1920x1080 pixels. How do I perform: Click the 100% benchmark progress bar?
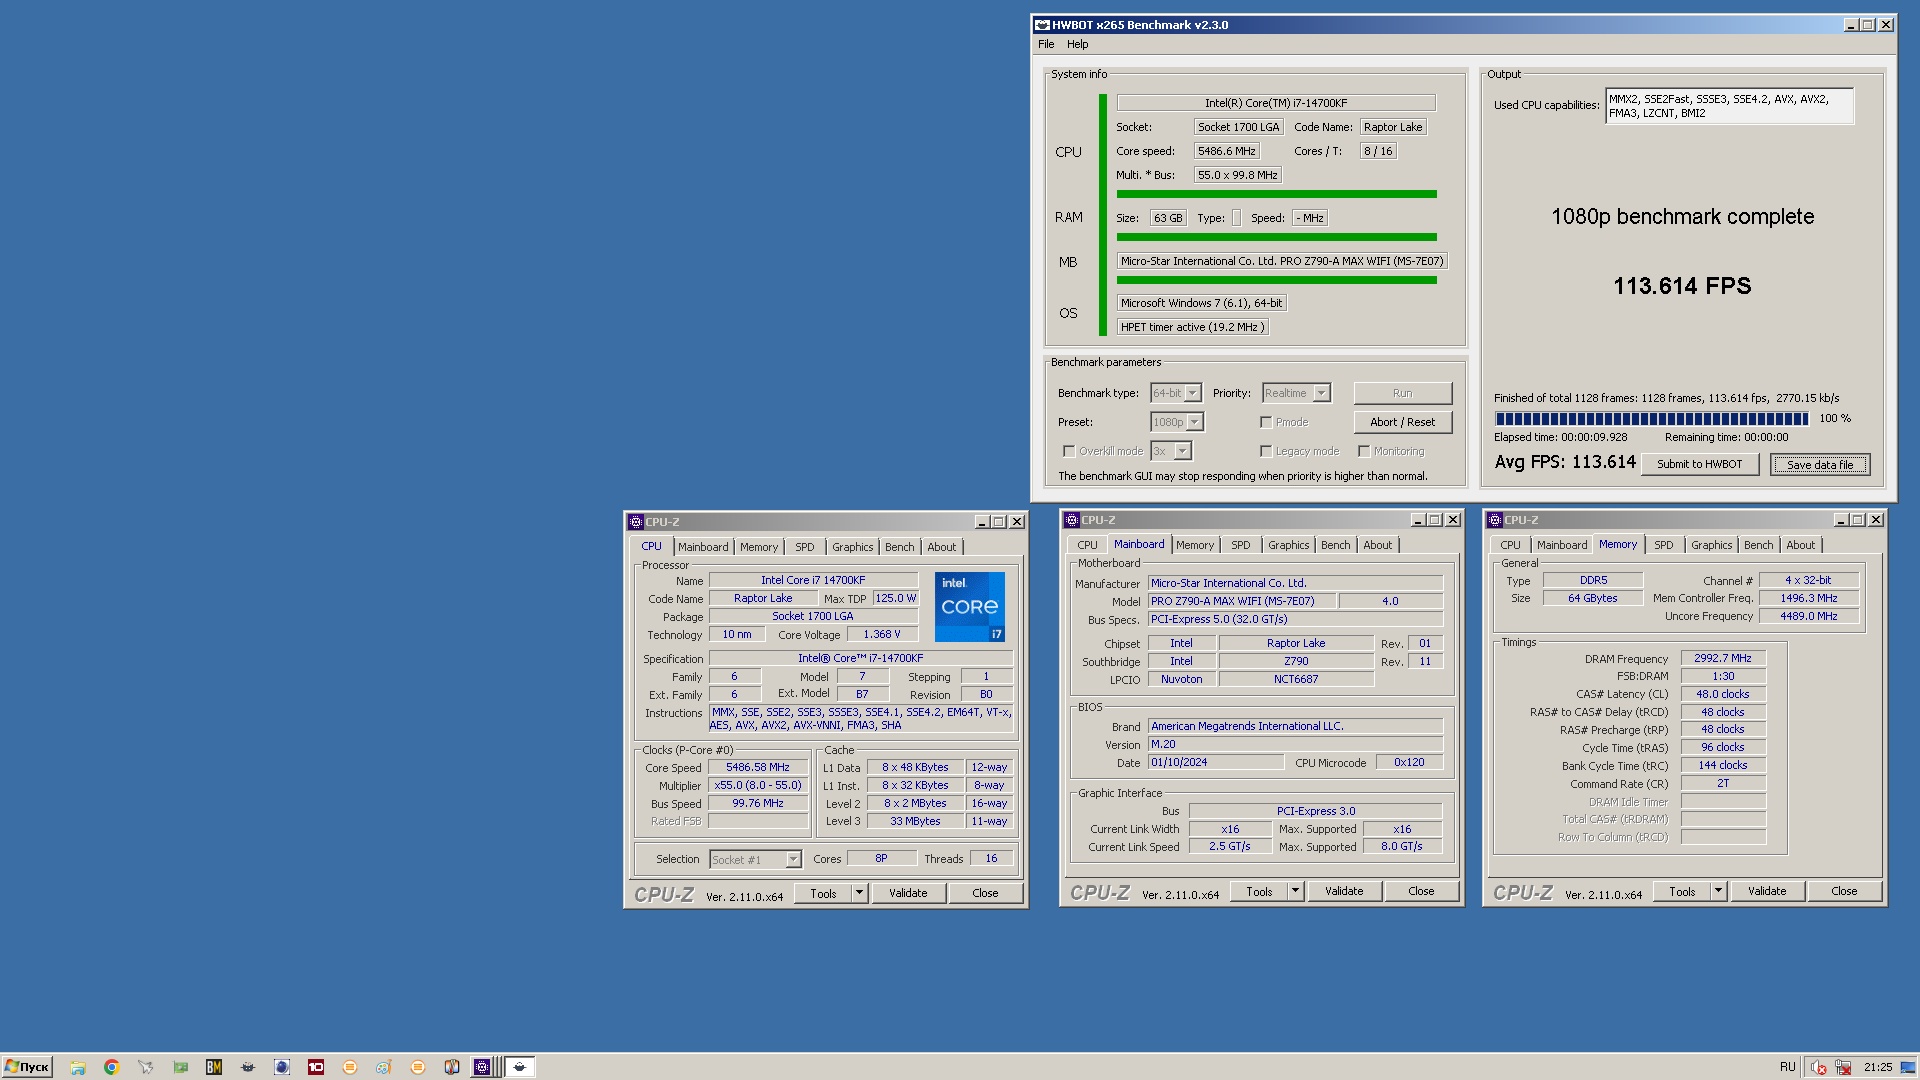pos(1651,419)
